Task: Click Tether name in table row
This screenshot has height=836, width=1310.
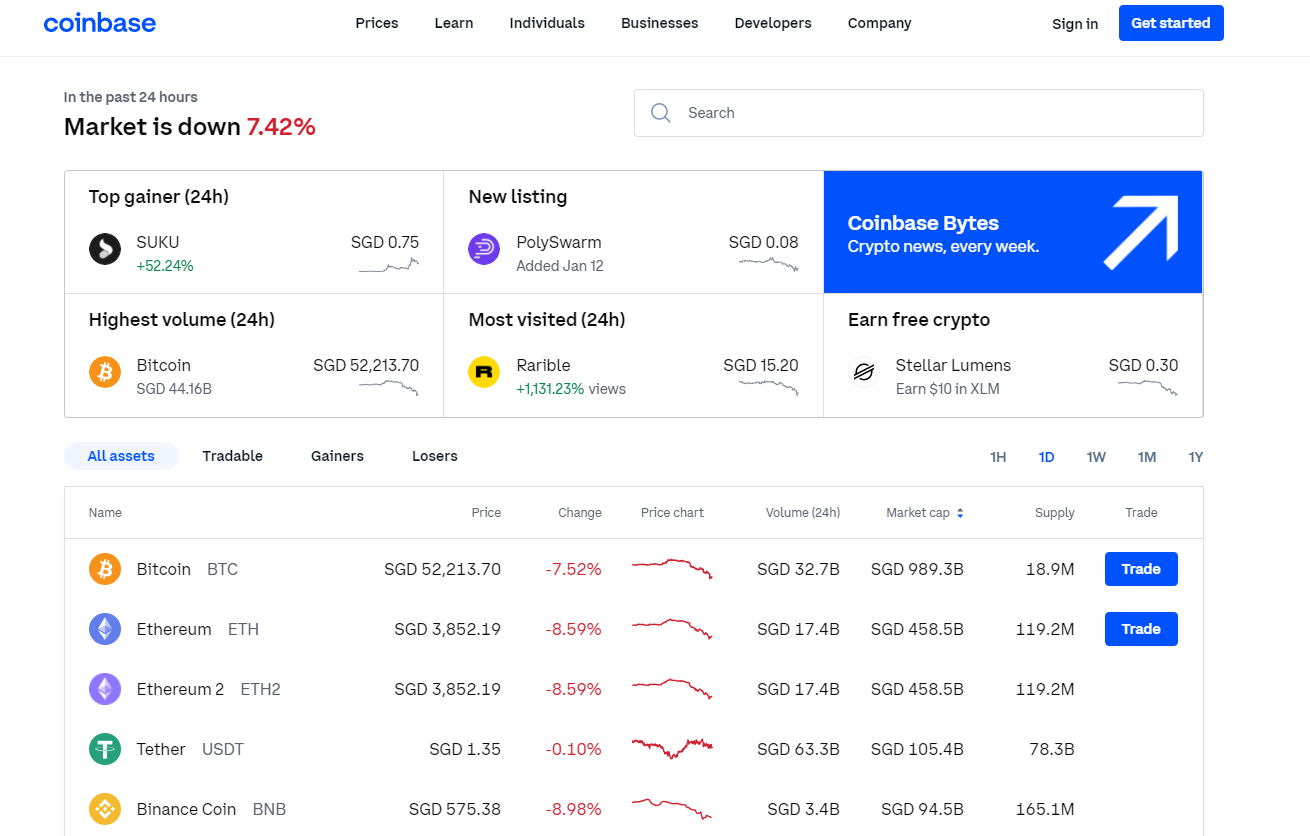Action: tap(161, 749)
